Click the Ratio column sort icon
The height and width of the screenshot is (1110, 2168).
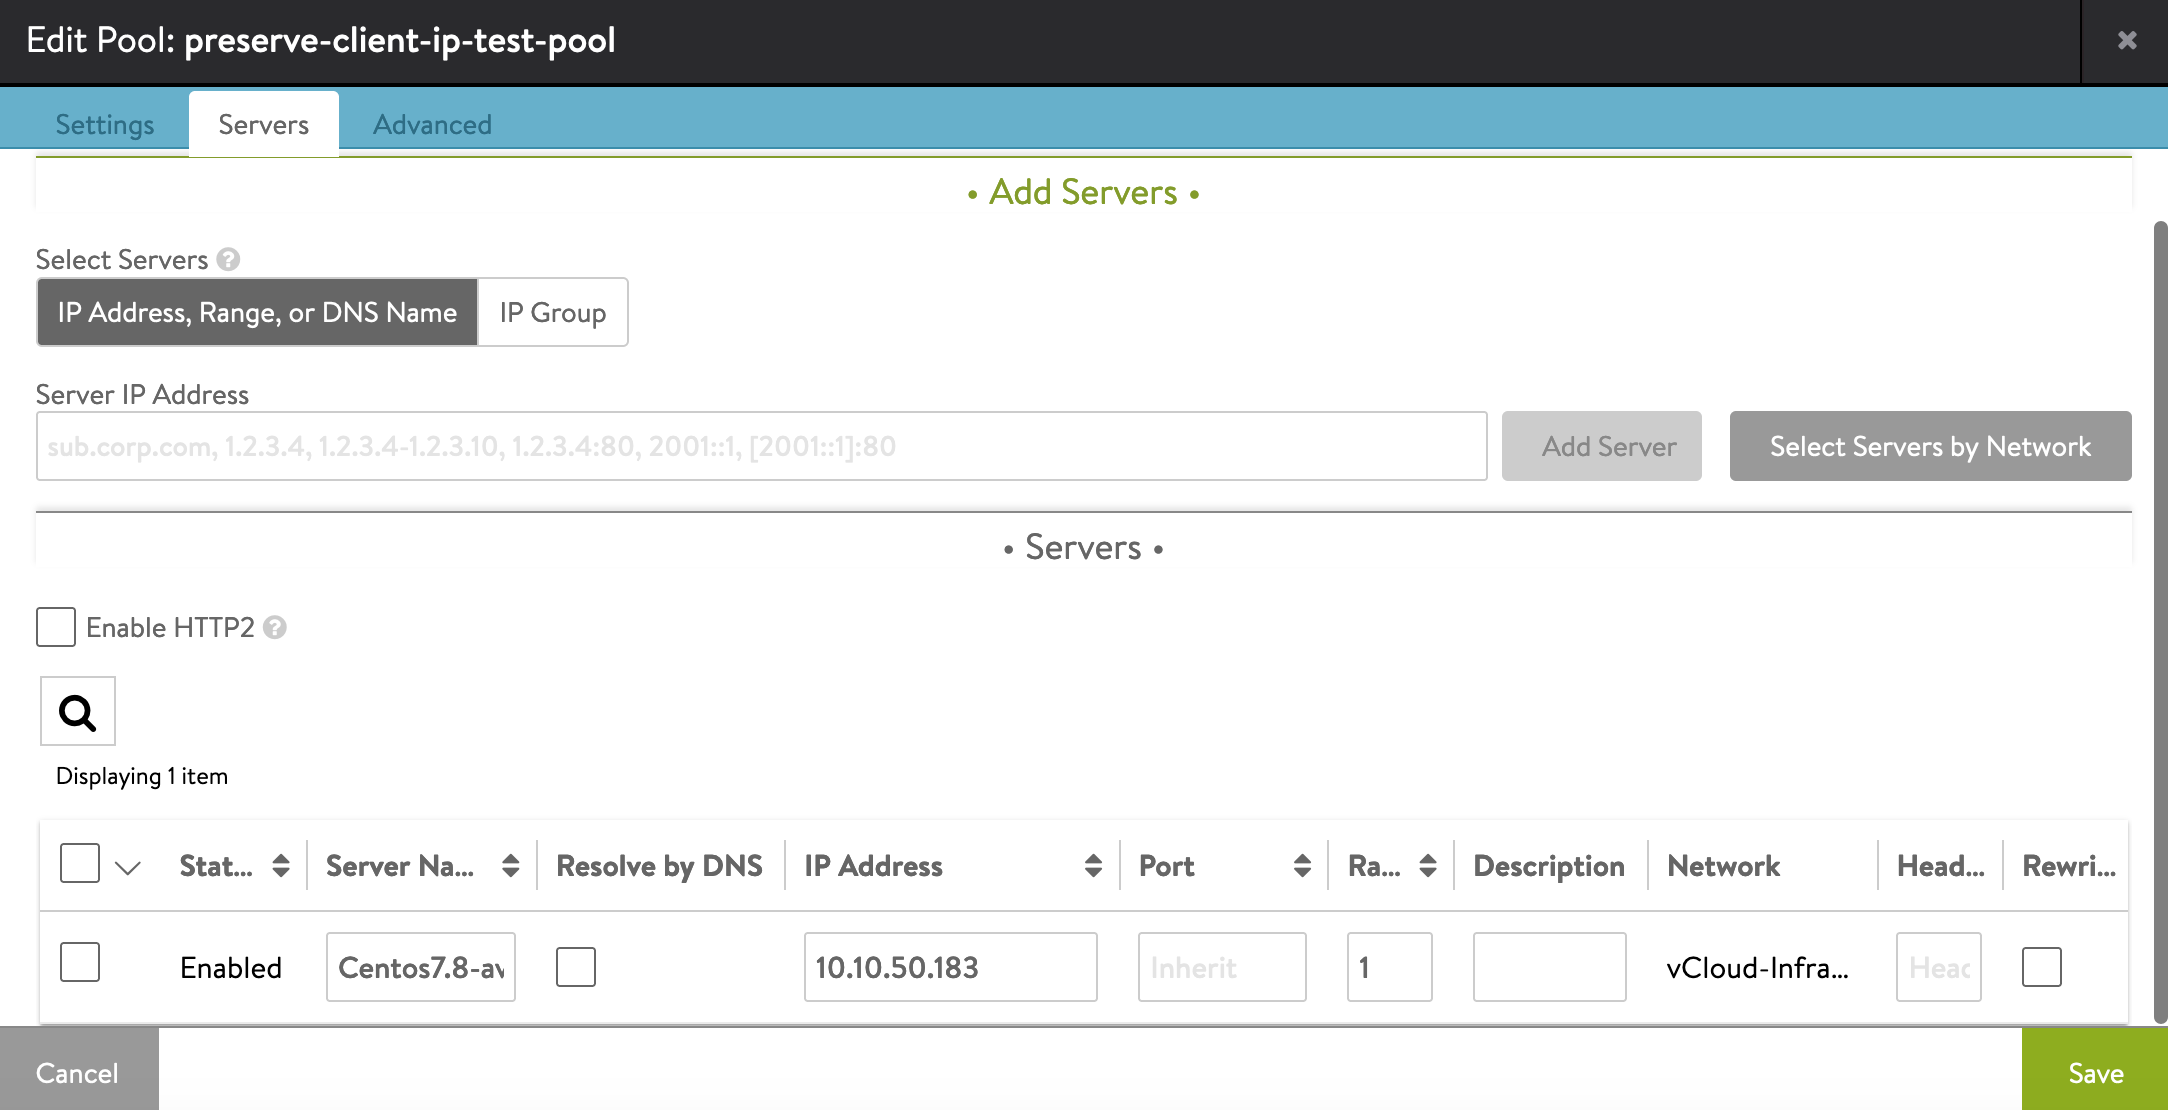[1428, 866]
